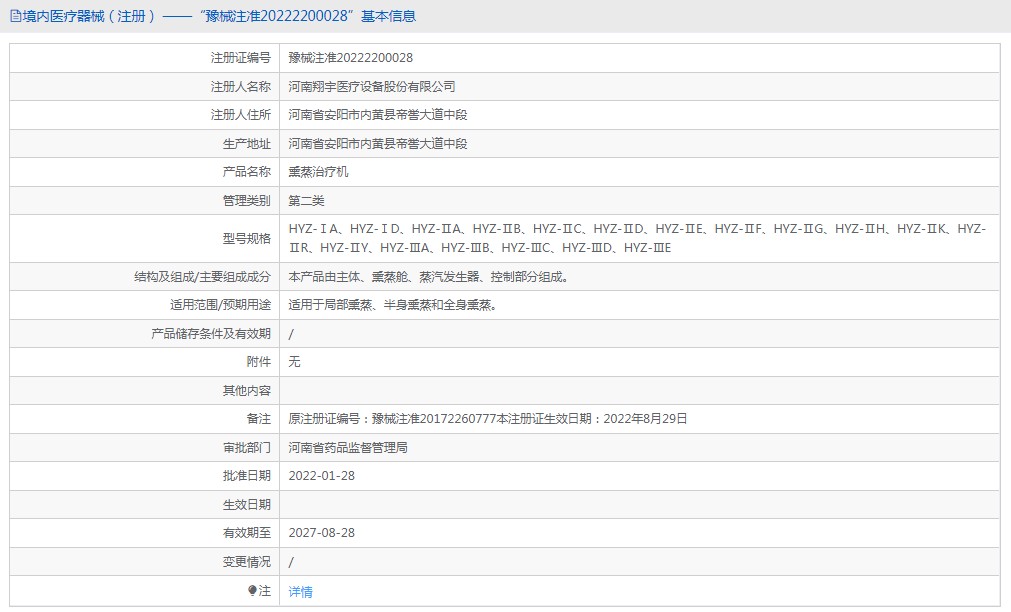Screen dimensions: 1011x612
Task: Open the 详情 link
Action: pos(300,591)
